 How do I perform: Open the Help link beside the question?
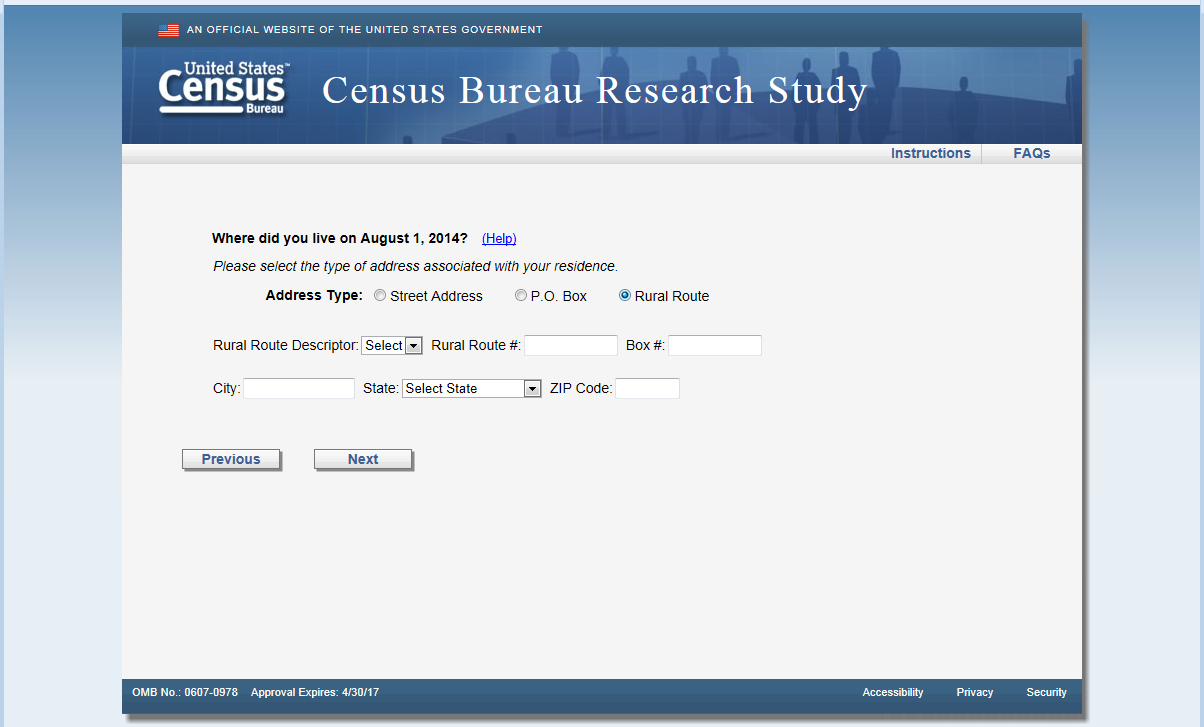pos(499,238)
